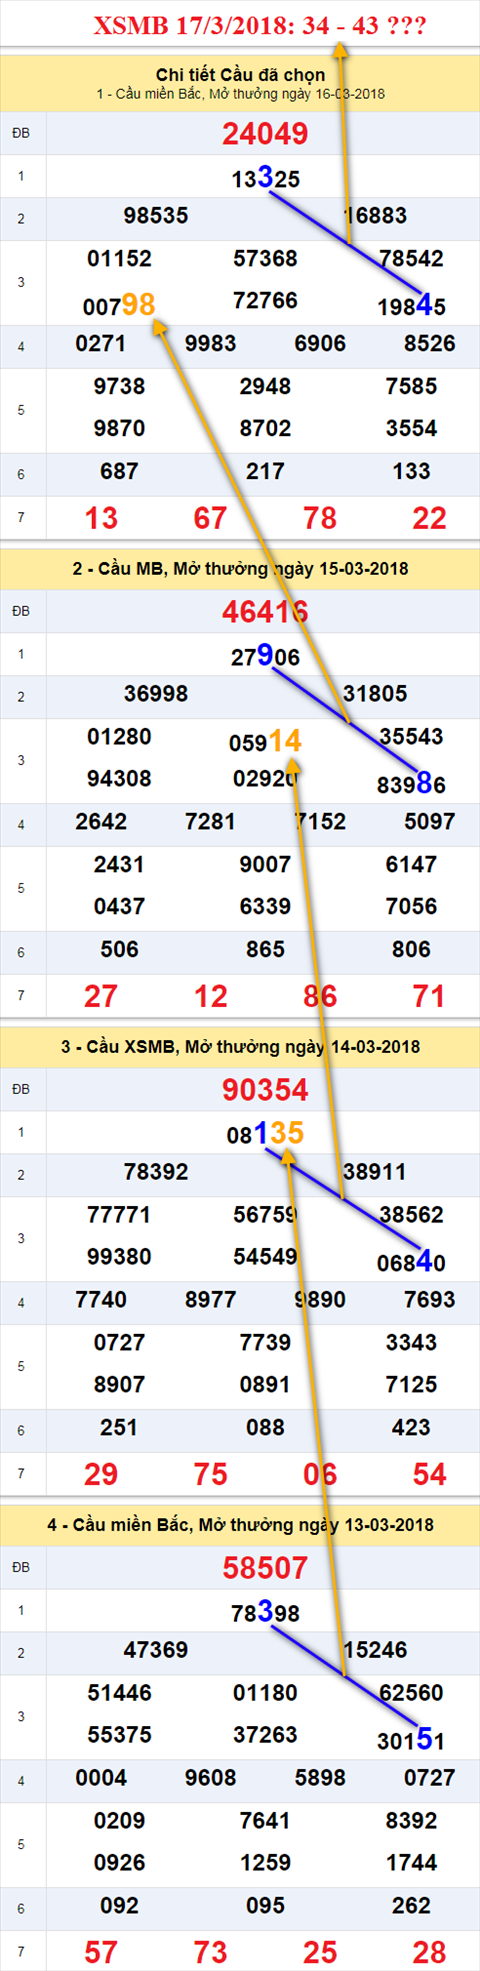The height and width of the screenshot is (1971, 480).
Task: Click sixth prize number 262
Action: tap(411, 1905)
